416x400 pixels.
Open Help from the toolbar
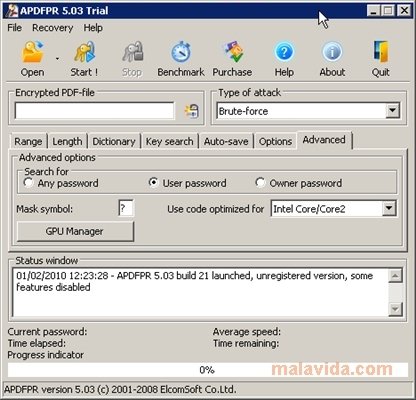(x=284, y=52)
